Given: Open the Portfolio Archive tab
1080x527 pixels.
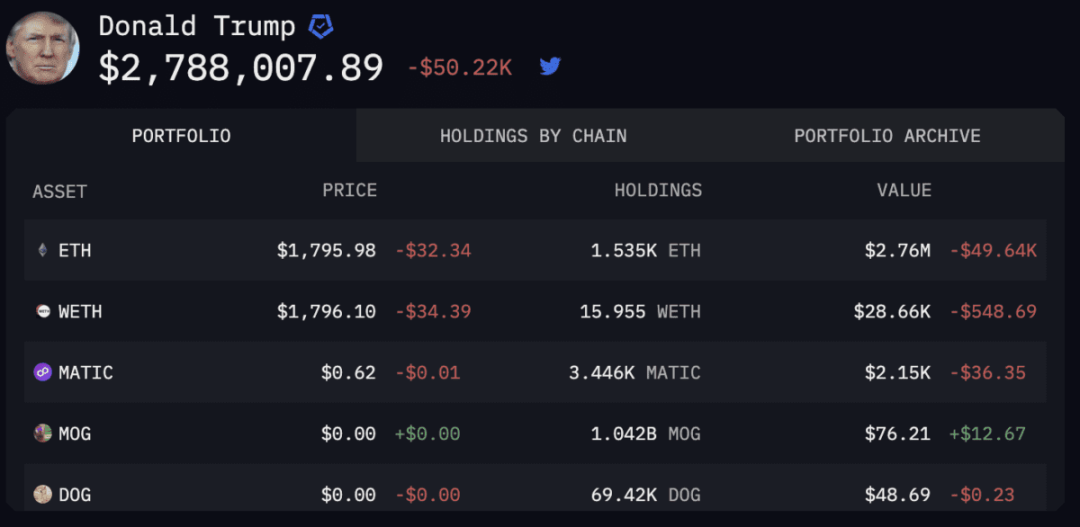Looking at the screenshot, I should [887, 136].
